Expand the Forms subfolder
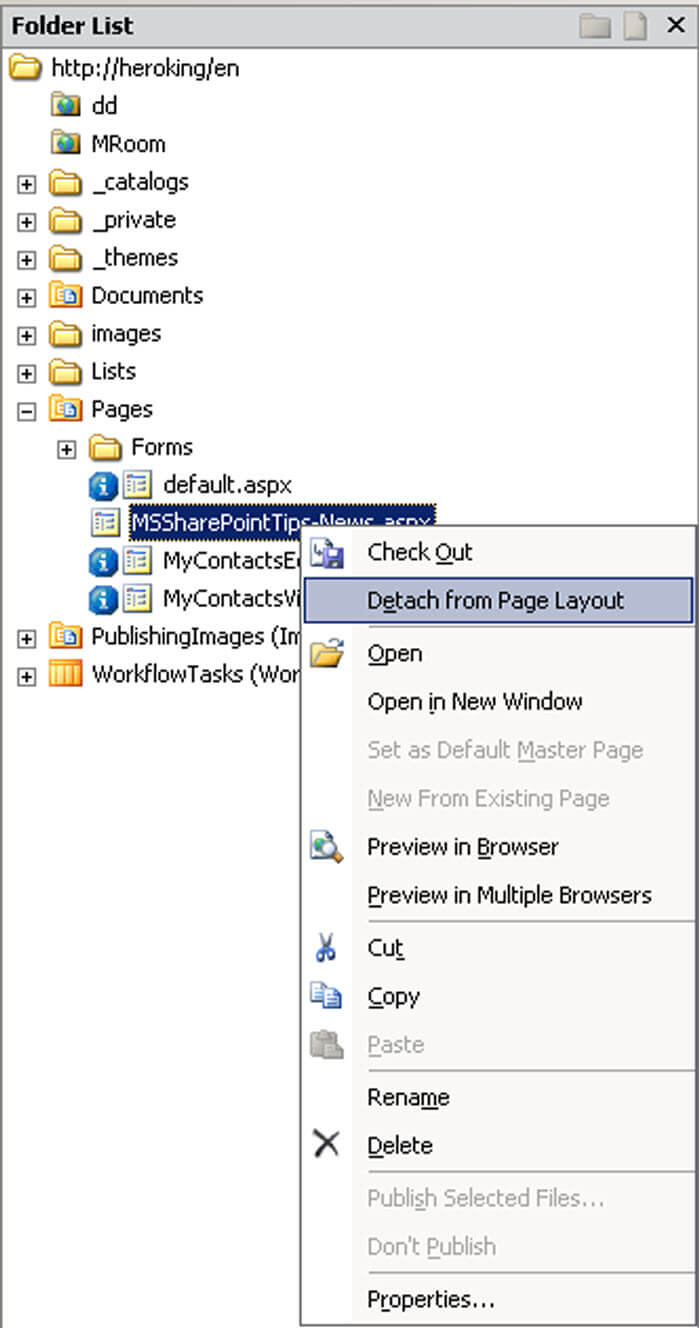Viewport: 699px width, 1328px height. (66, 449)
